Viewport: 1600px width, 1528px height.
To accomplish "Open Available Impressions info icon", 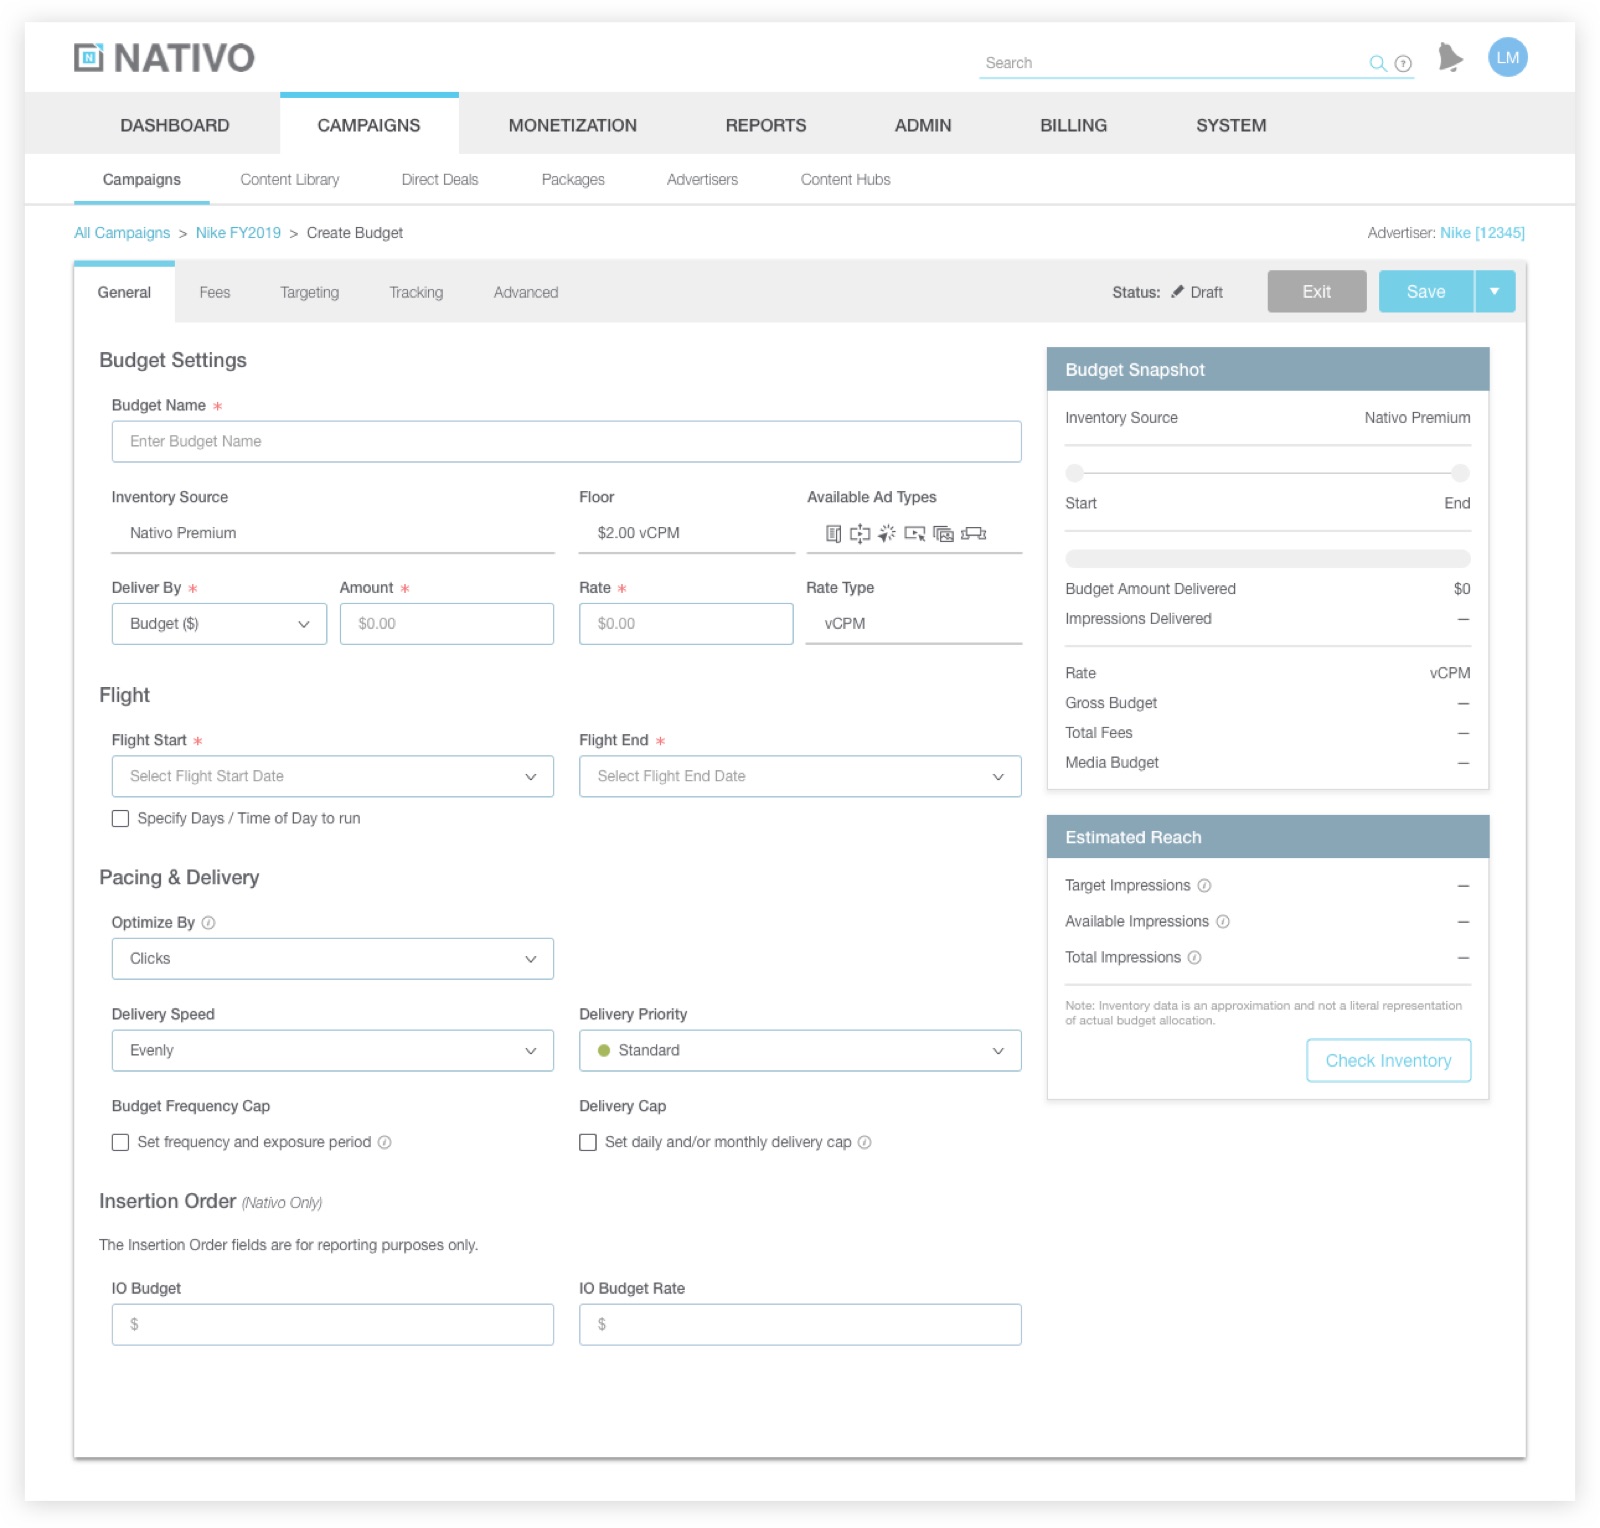I will coord(1222,922).
